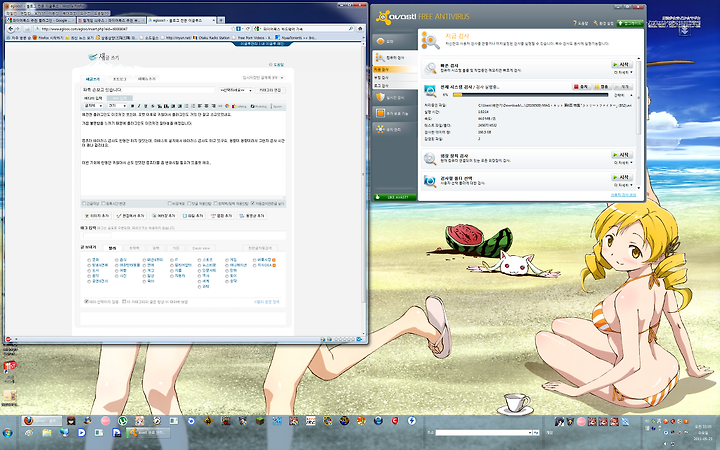Open the Summary section in Avast sidebar
Screen dimensions: 720x450
pos(394,41)
